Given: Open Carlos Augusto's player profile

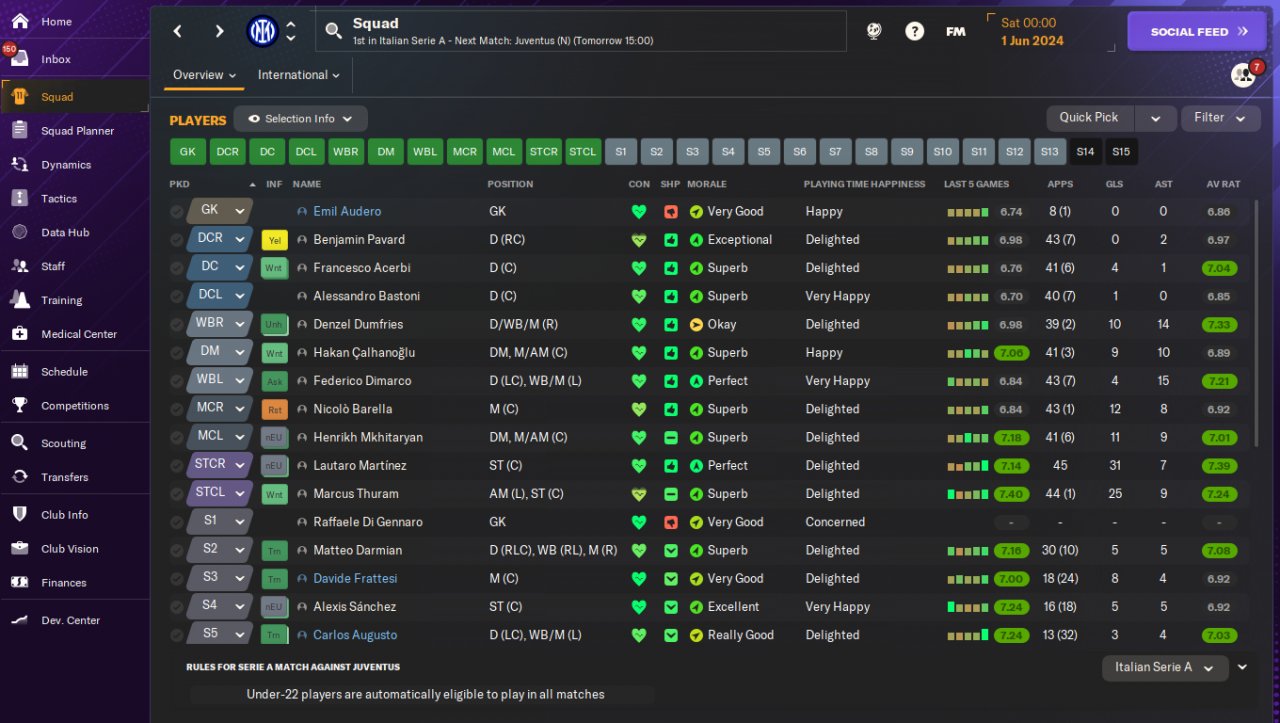Looking at the screenshot, I should click(355, 635).
